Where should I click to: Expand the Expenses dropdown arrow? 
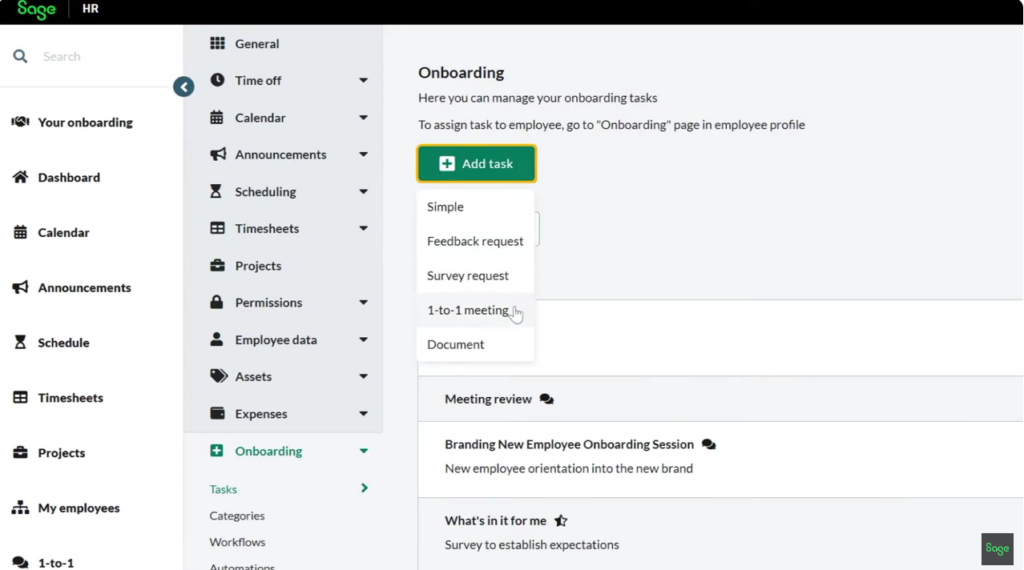[x=363, y=413]
